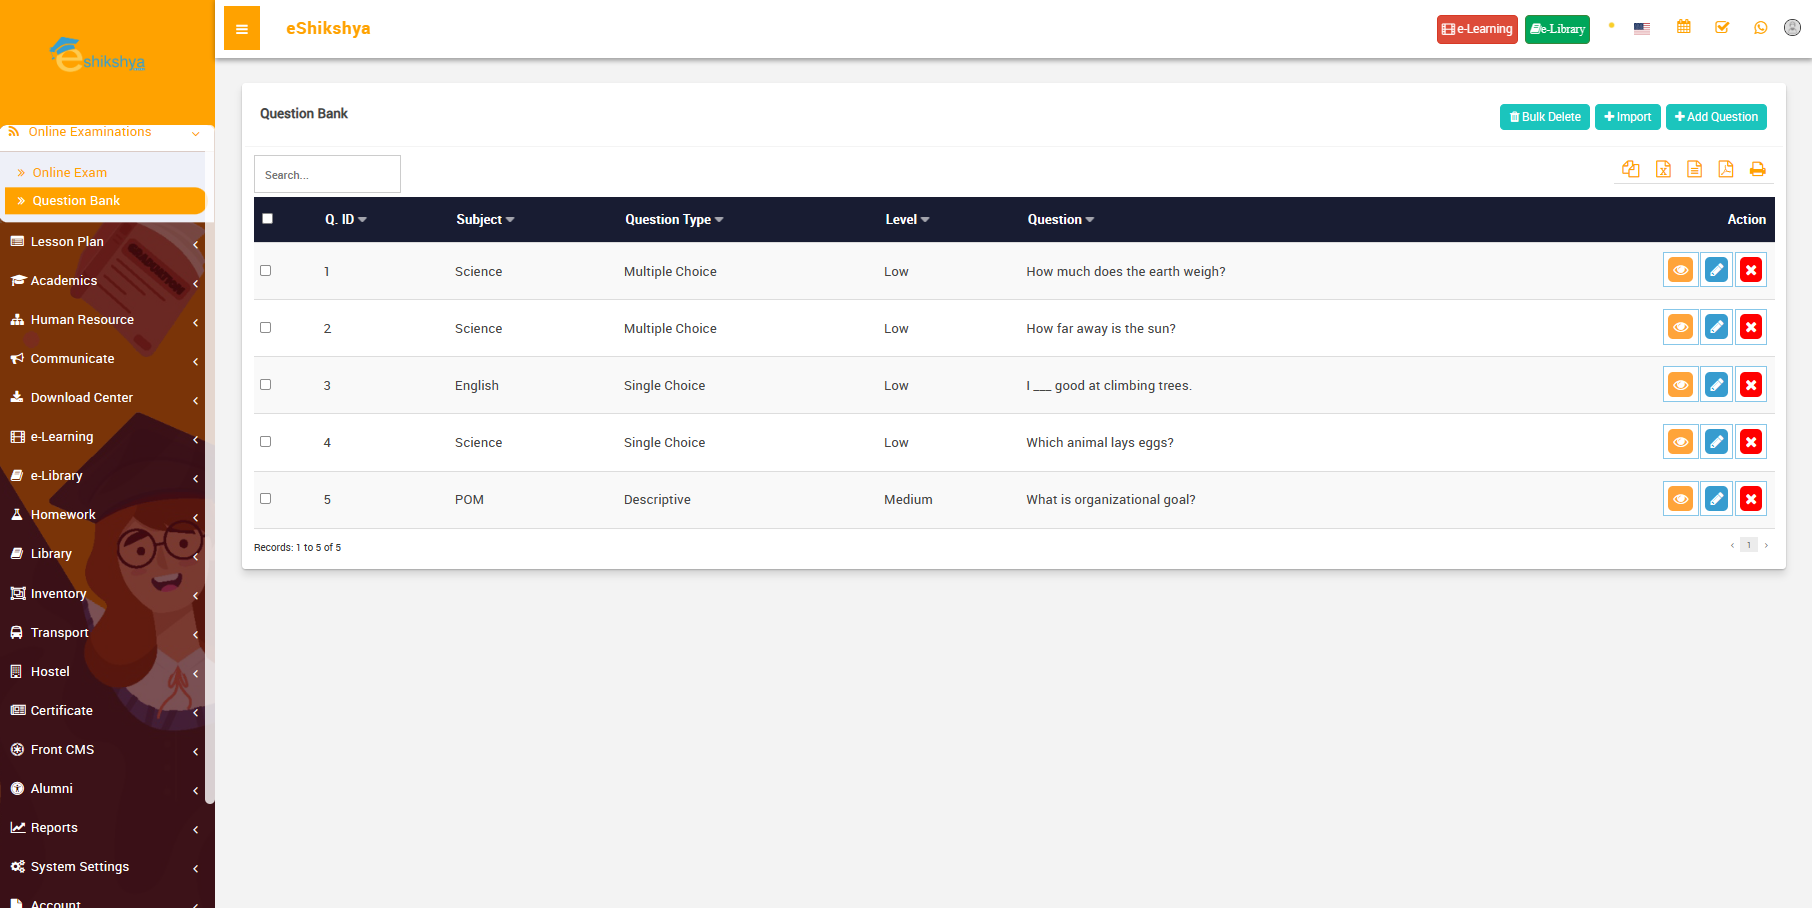View question 1 with the eye icon
The height and width of the screenshot is (908, 1812).
[1681, 270]
